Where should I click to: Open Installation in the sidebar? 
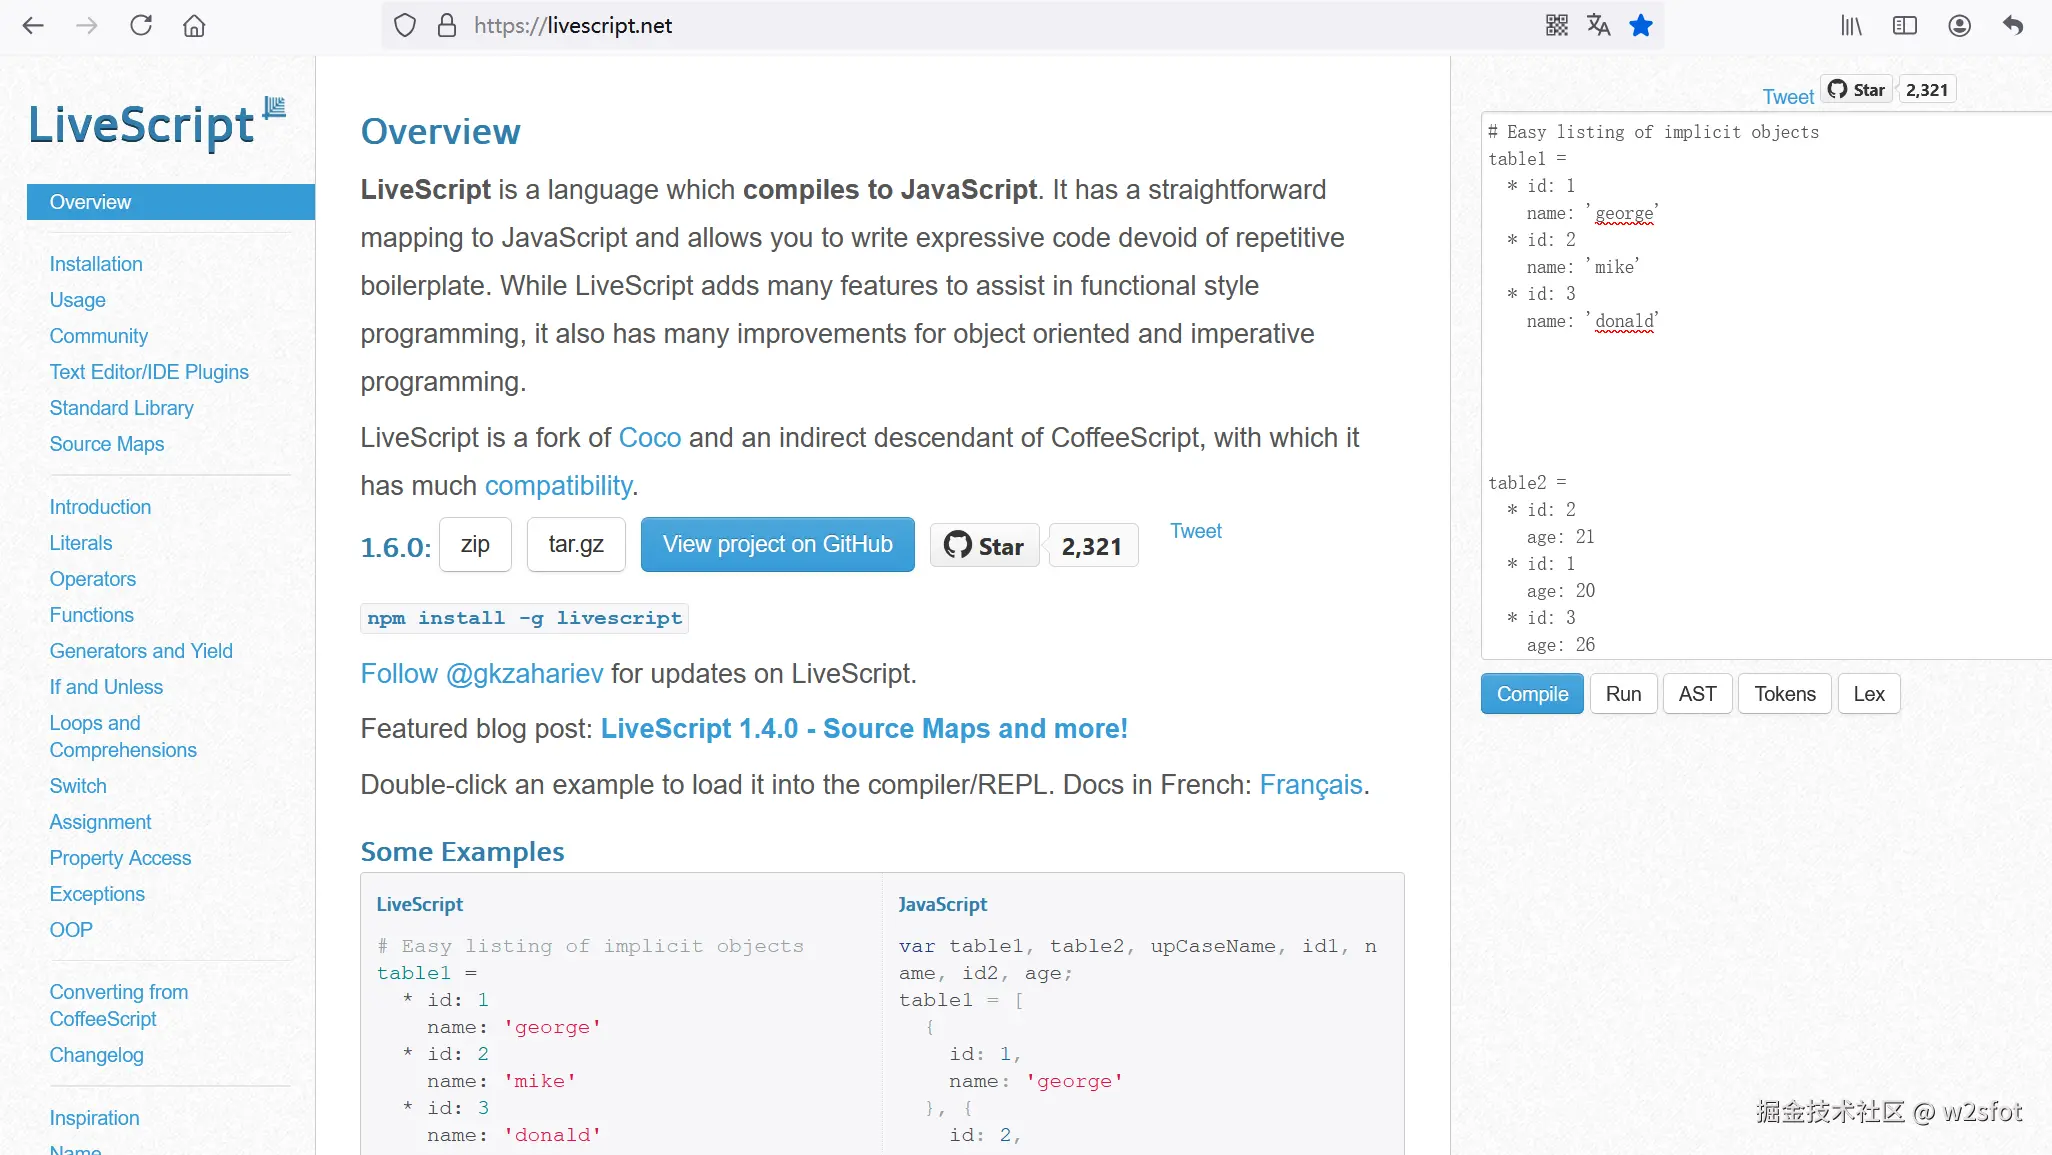(96, 264)
